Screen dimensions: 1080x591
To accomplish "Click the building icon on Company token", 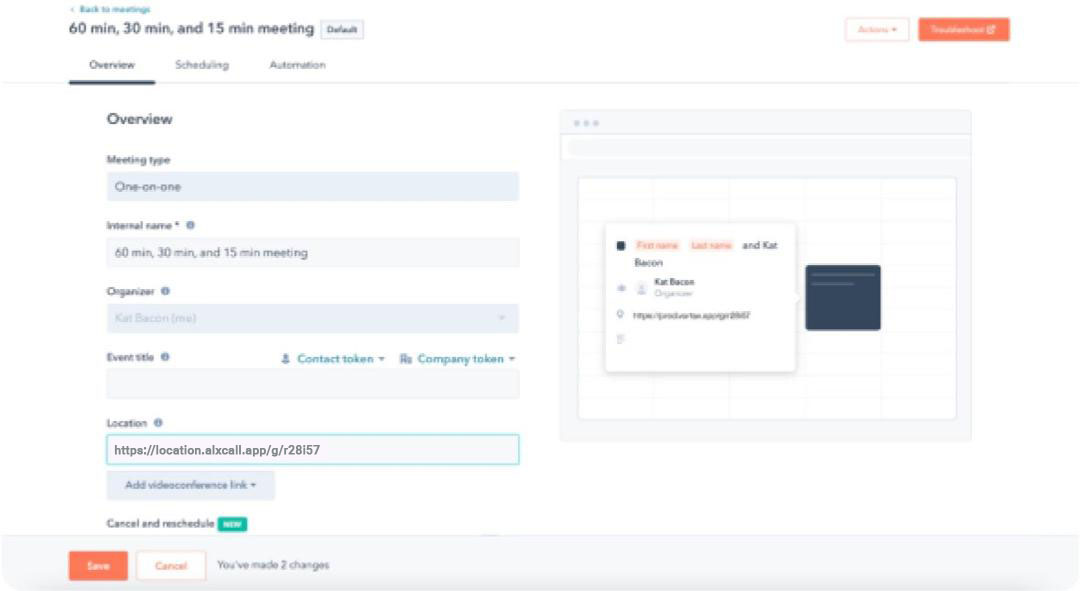I will tap(405, 359).
